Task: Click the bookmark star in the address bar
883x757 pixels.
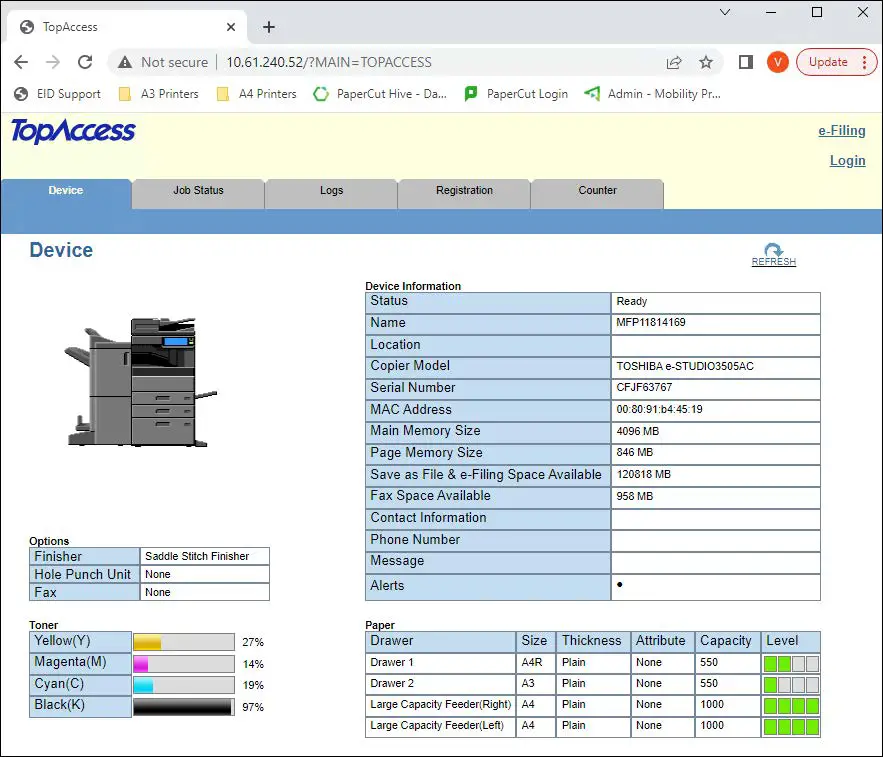Action: [707, 62]
